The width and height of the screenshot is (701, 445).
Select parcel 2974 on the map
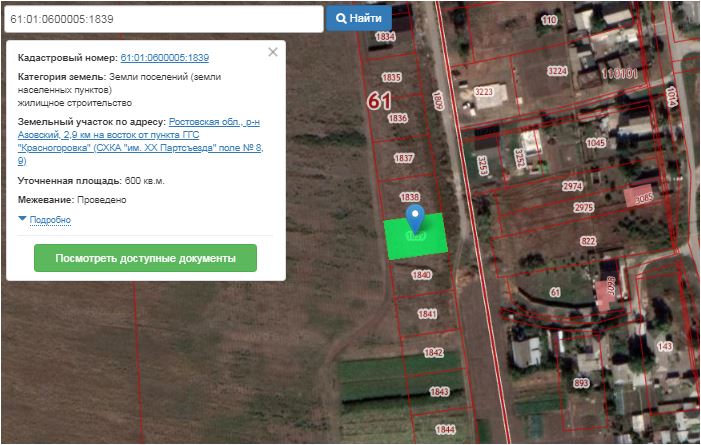click(572, 186)
